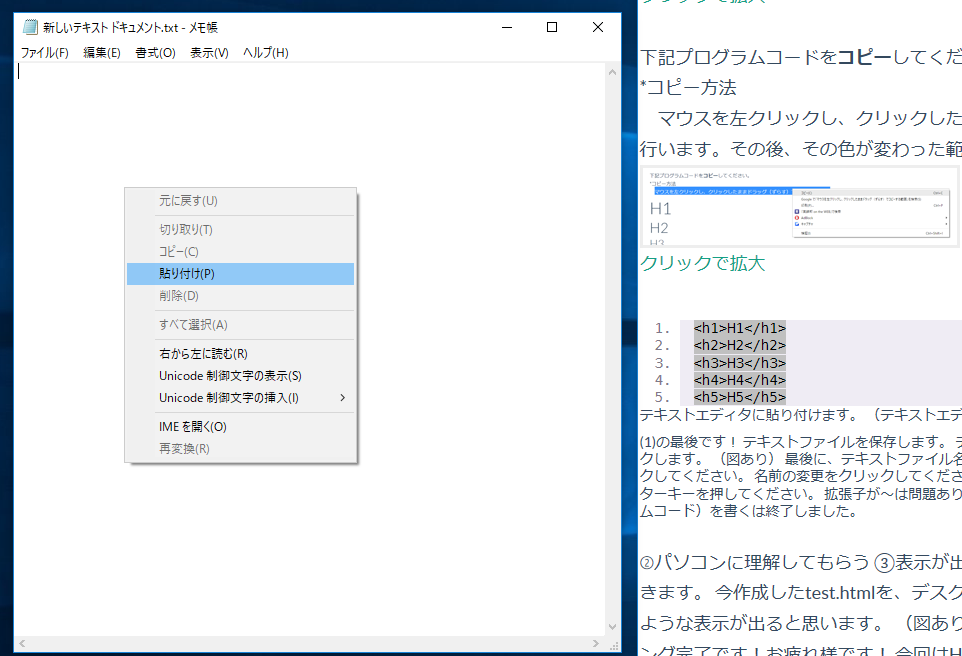The width and height of the screenshot is (962, 656).
Task: Minimize the Notepad window
Action: pos(506,28)
